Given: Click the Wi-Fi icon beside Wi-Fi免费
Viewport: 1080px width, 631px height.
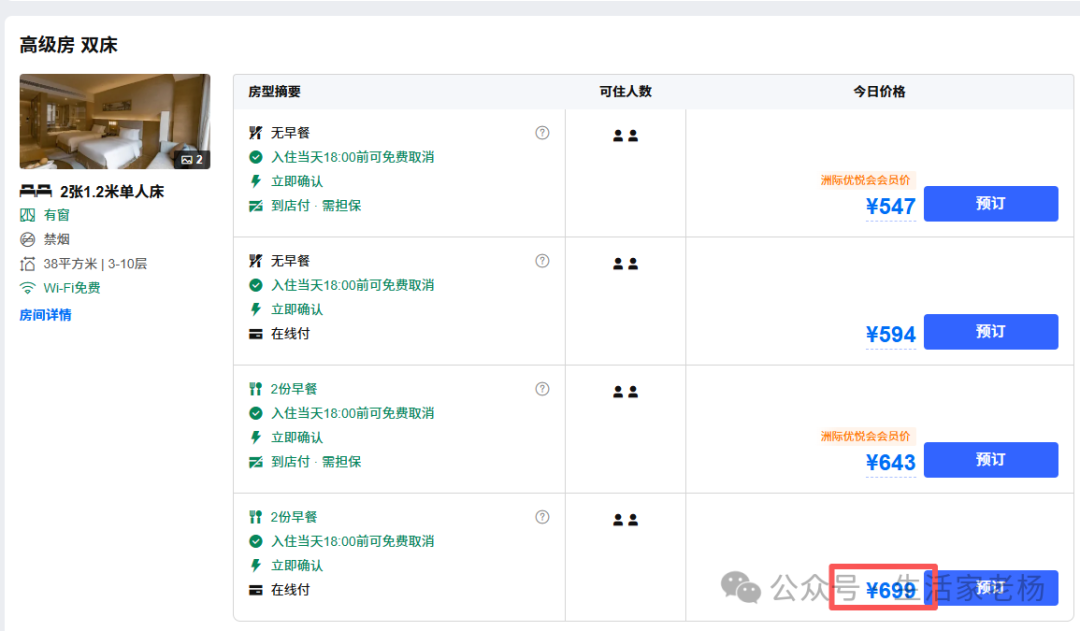Looking at the screenshot, I should [28, 288].
